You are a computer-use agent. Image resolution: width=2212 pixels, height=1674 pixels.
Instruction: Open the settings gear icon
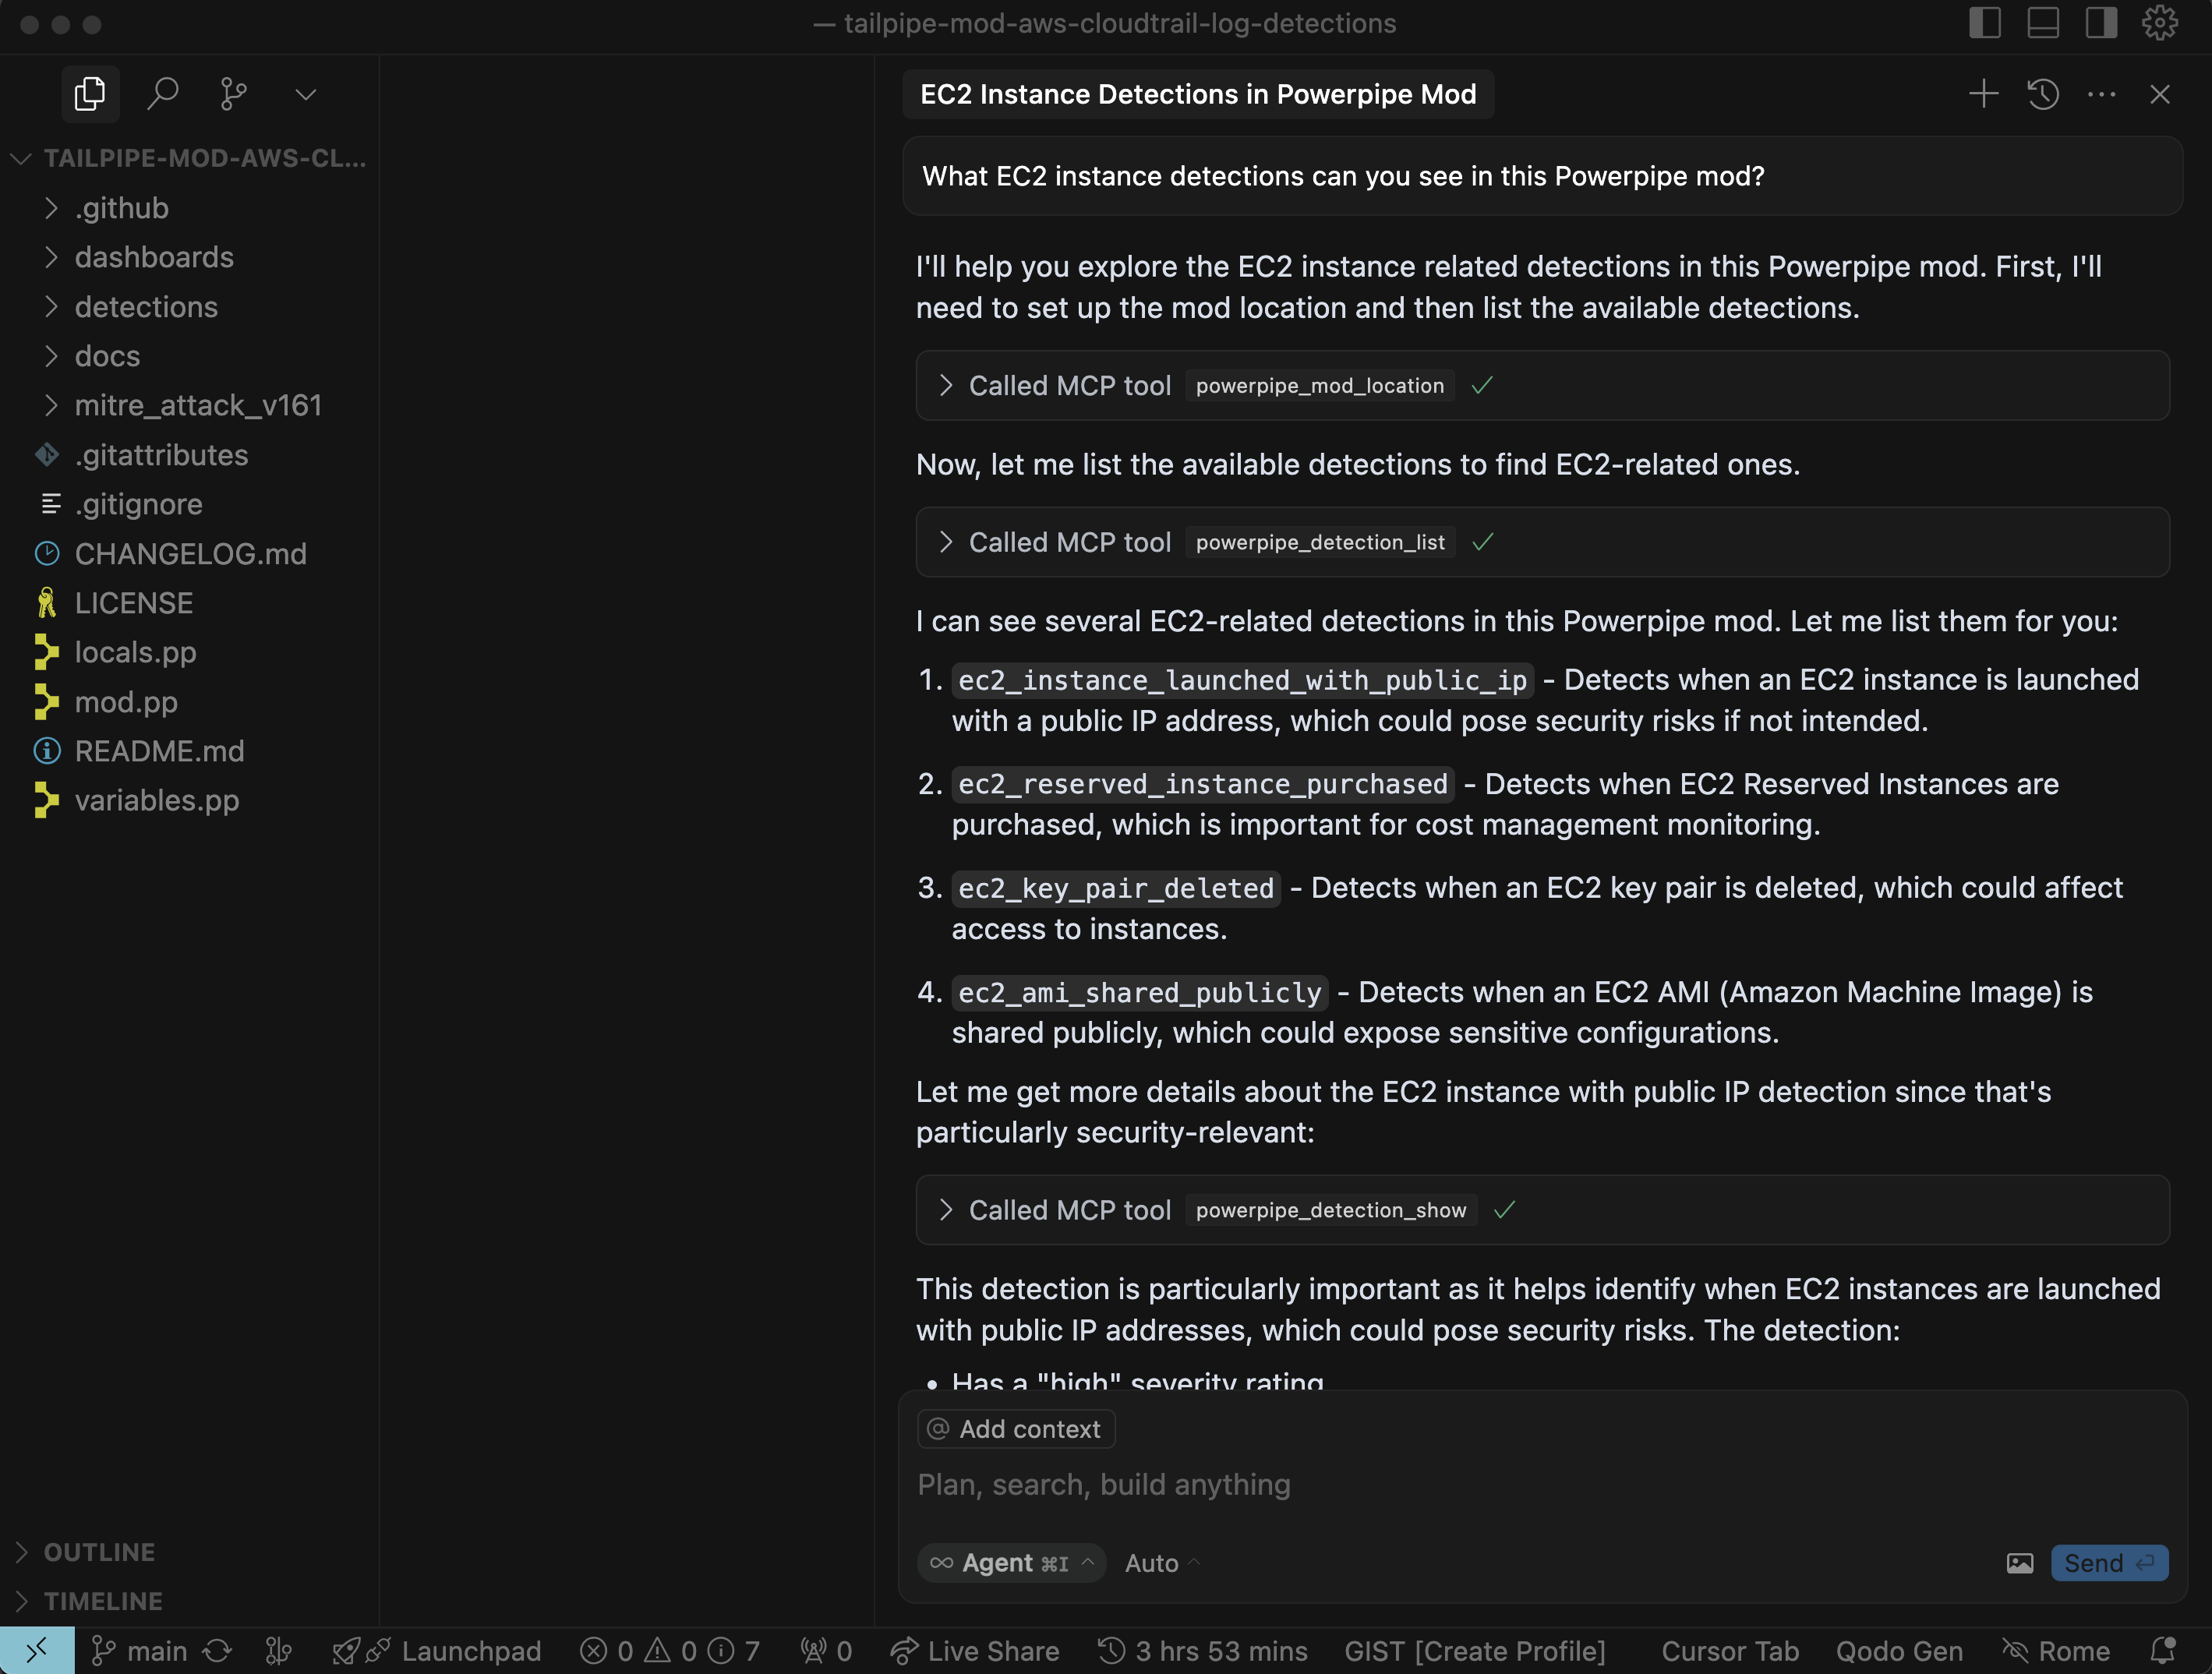(x=2160, y=23)
